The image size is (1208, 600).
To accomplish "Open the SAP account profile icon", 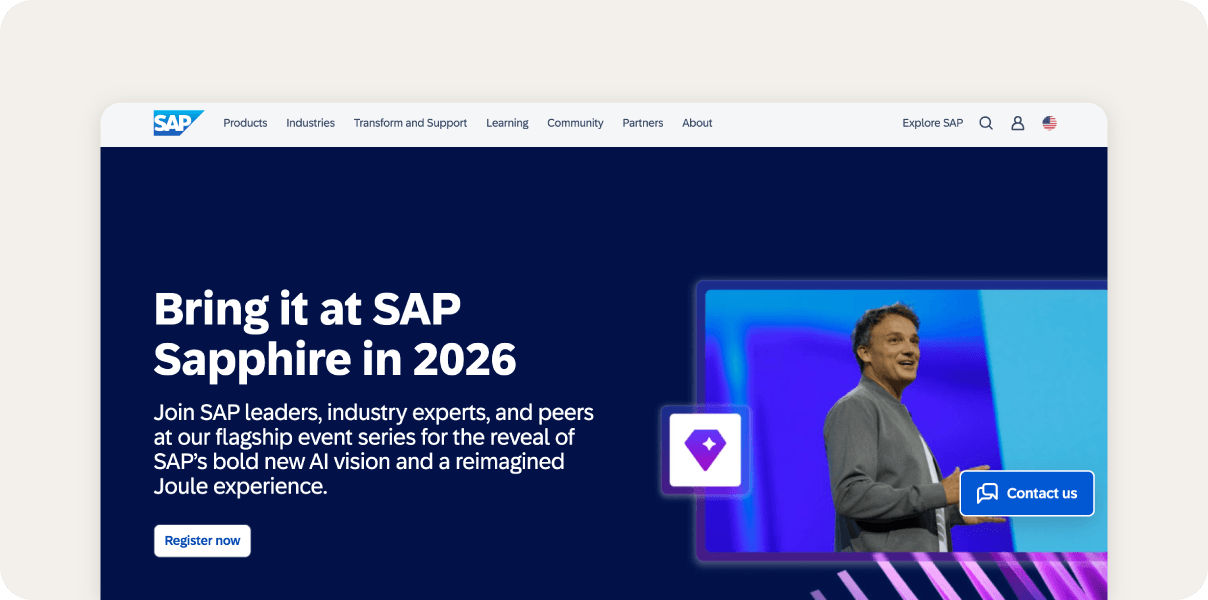I will pyautogui.click(x=1018, y=123).
